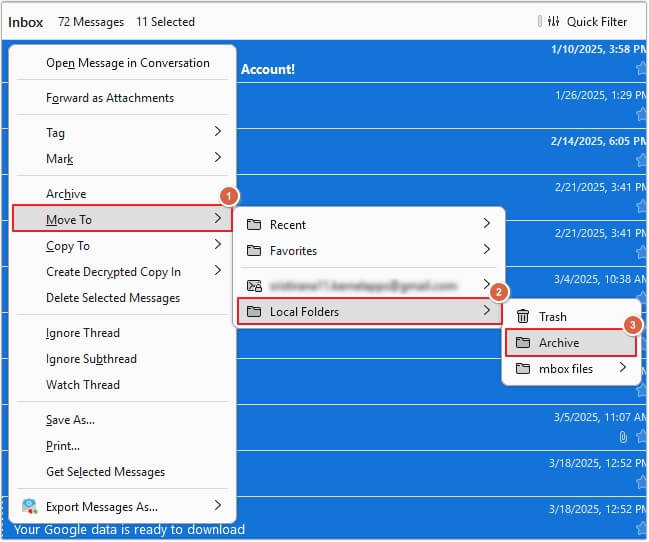Viewport: 649px width, 542px height.
Task: Click the Gmail account mail icon
Action: [x=254, y=285]
